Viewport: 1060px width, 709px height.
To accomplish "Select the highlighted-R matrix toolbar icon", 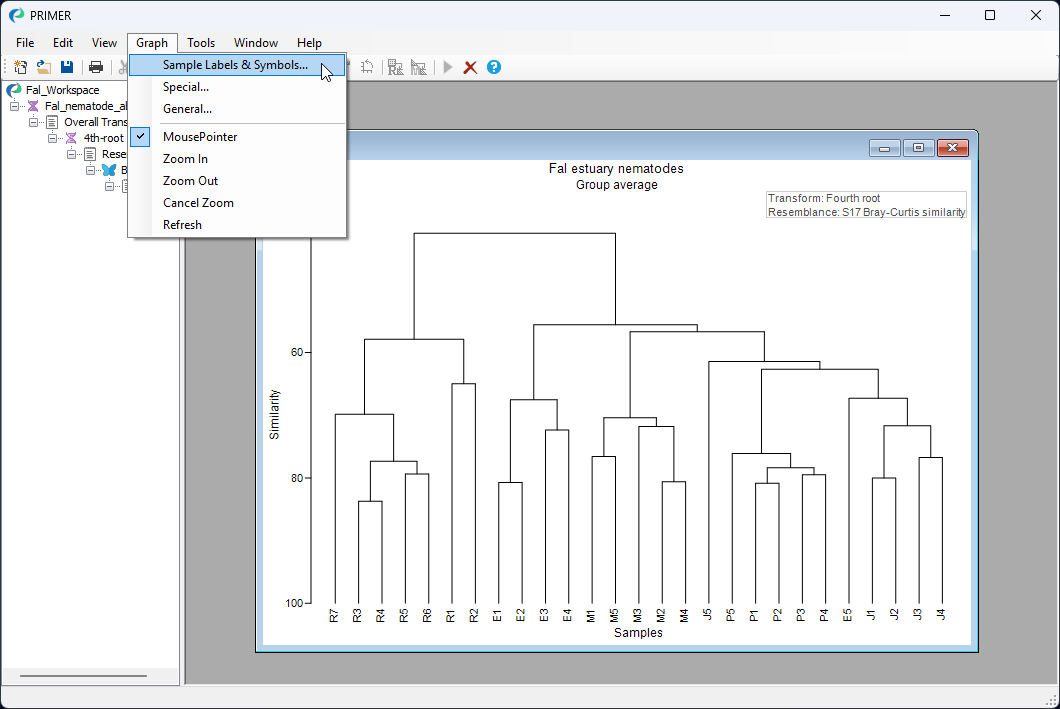I will (x=395, y=67).
